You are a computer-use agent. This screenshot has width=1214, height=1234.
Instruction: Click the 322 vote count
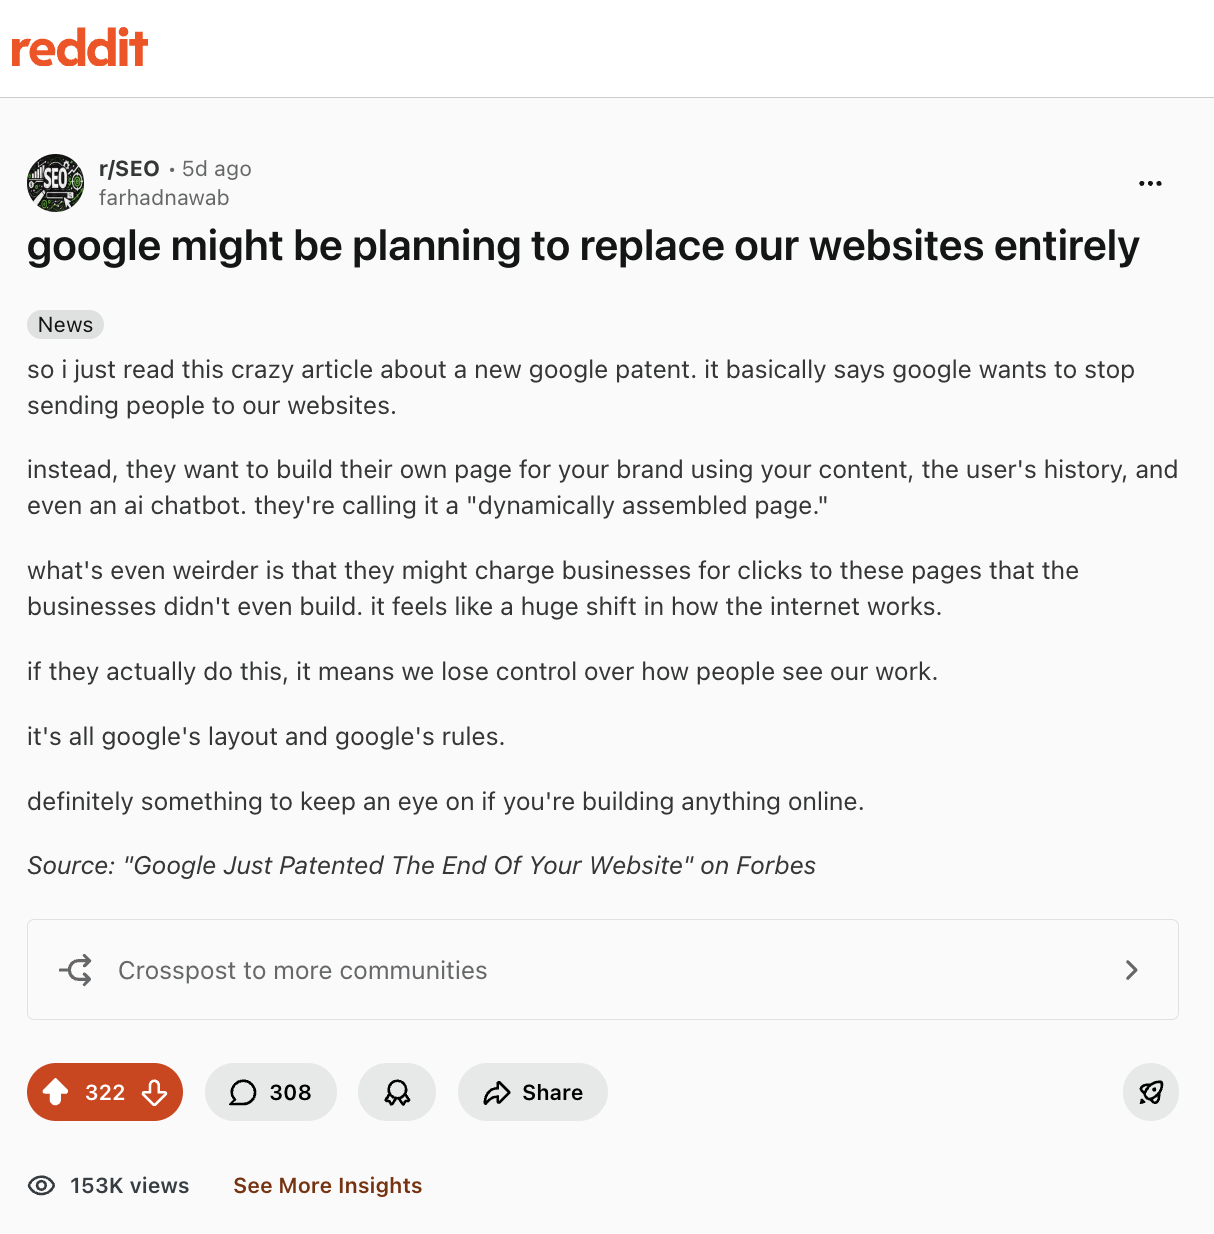(104, 1092)
